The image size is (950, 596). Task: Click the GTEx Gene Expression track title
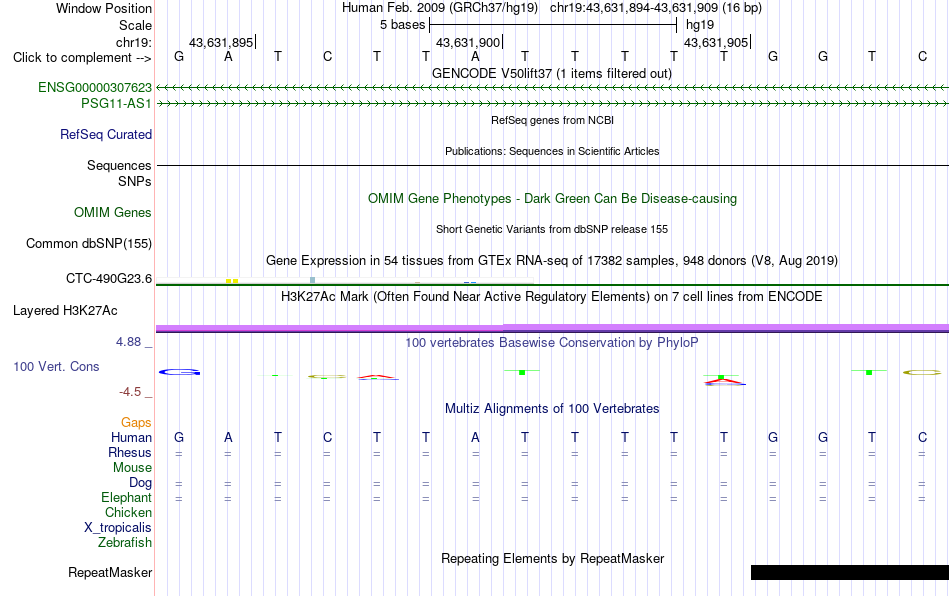(552, 260)
